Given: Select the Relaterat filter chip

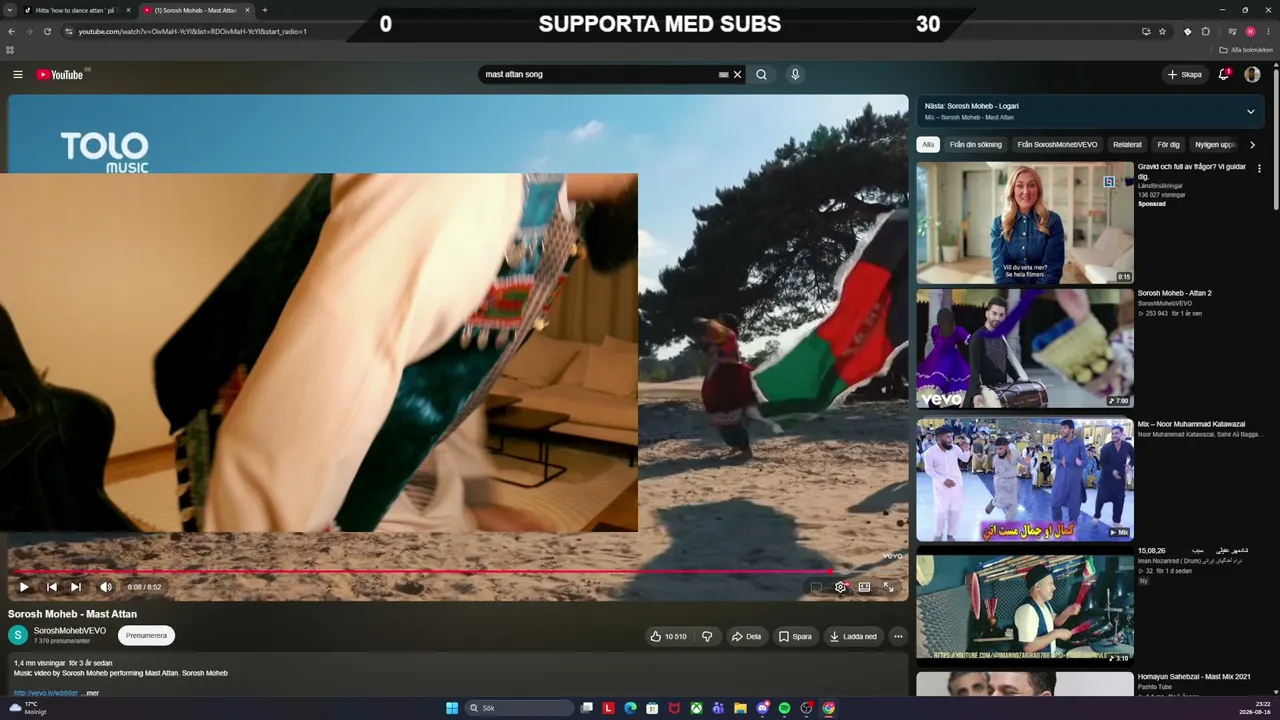Looking at the screenshot, I should [1127, 145].
